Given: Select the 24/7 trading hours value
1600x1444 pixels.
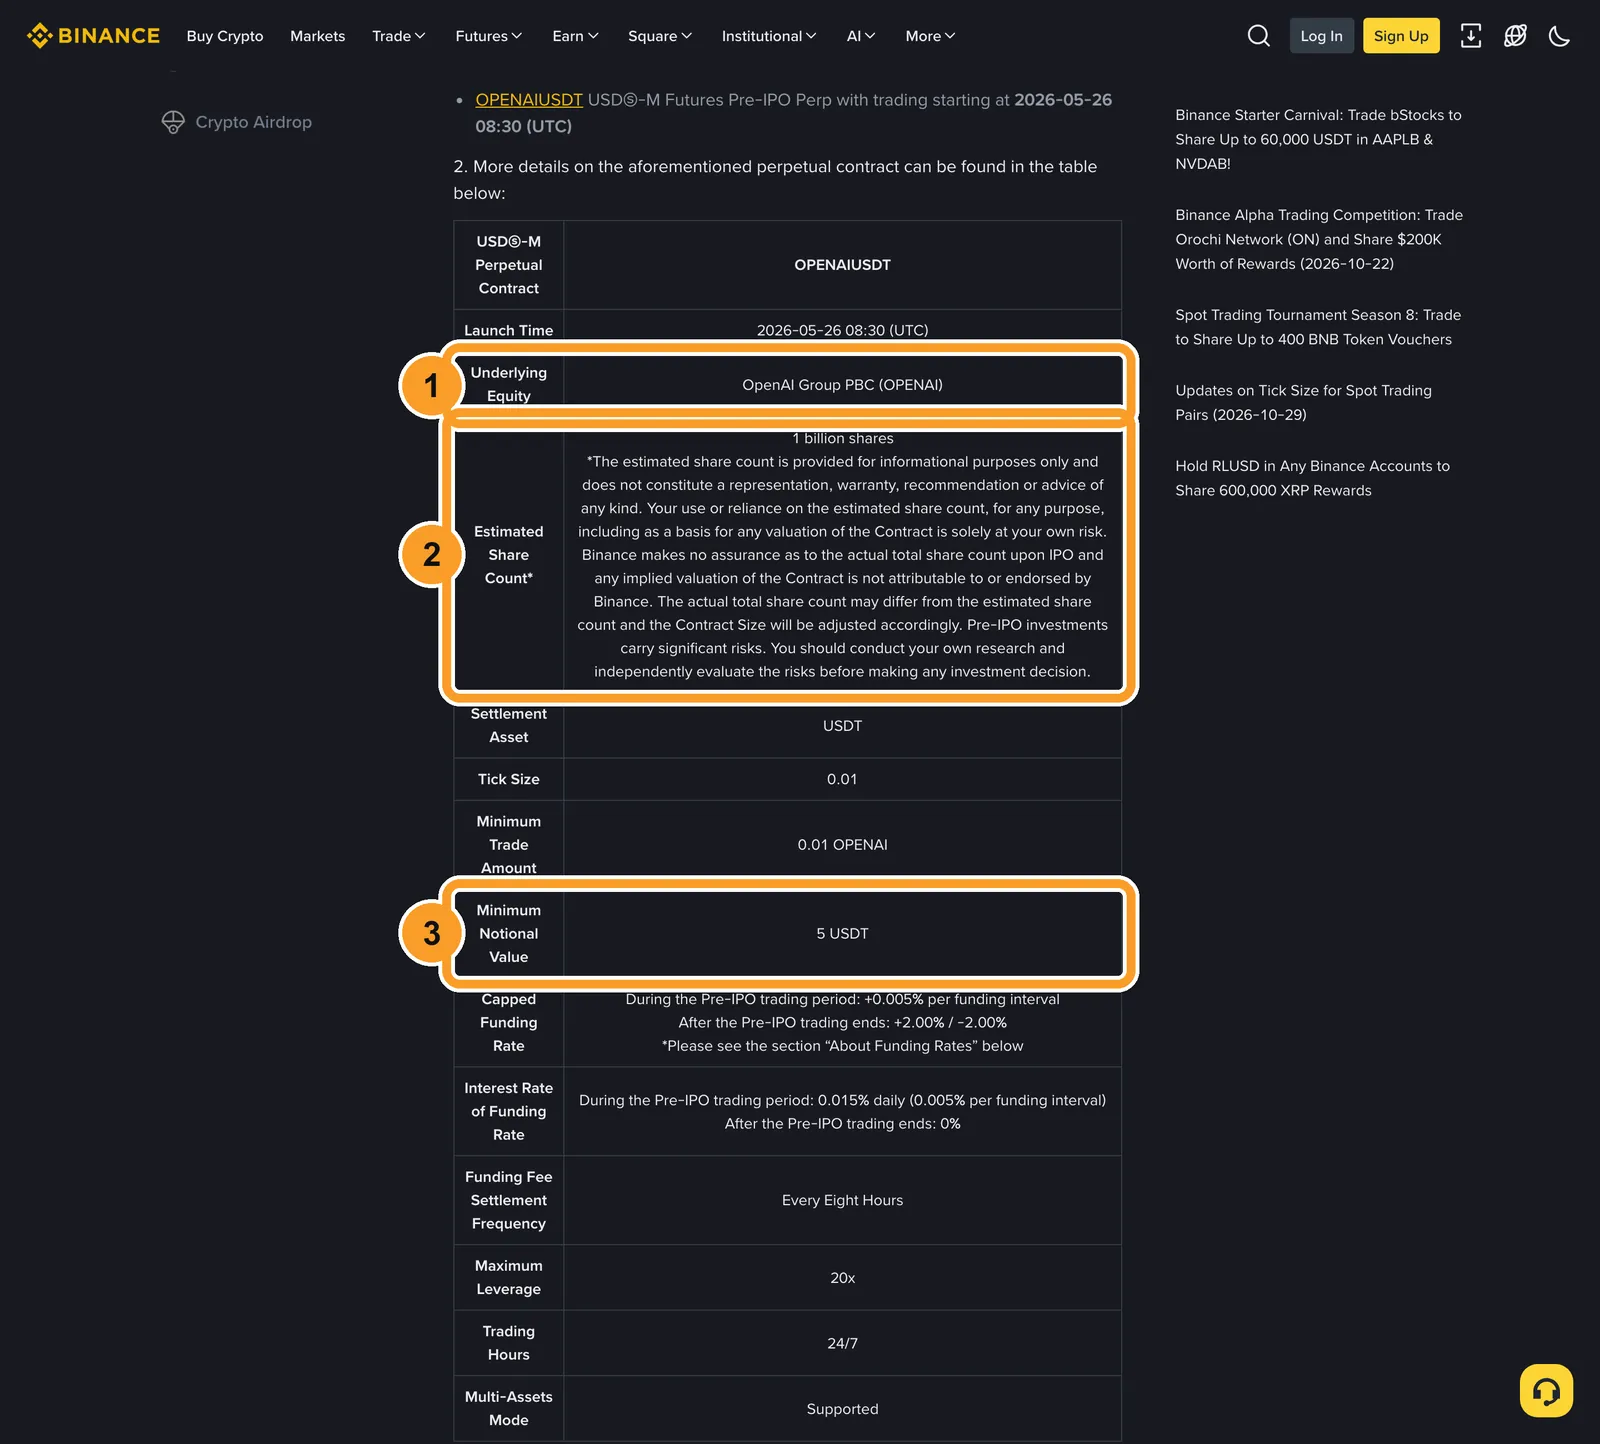Looking at the screenshot, I should [842, 1343].
